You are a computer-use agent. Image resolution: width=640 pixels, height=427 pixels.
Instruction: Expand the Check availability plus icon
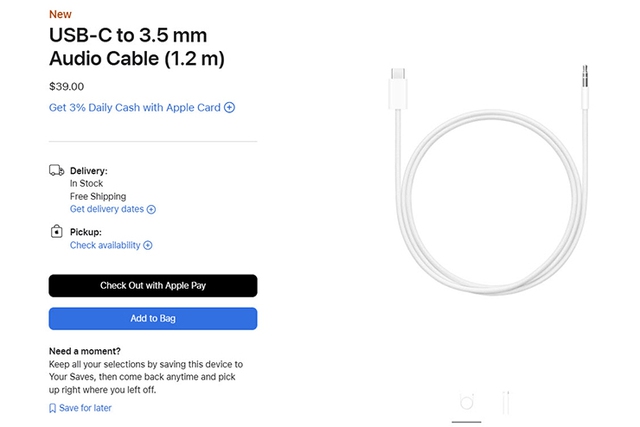tap(148, 245)
